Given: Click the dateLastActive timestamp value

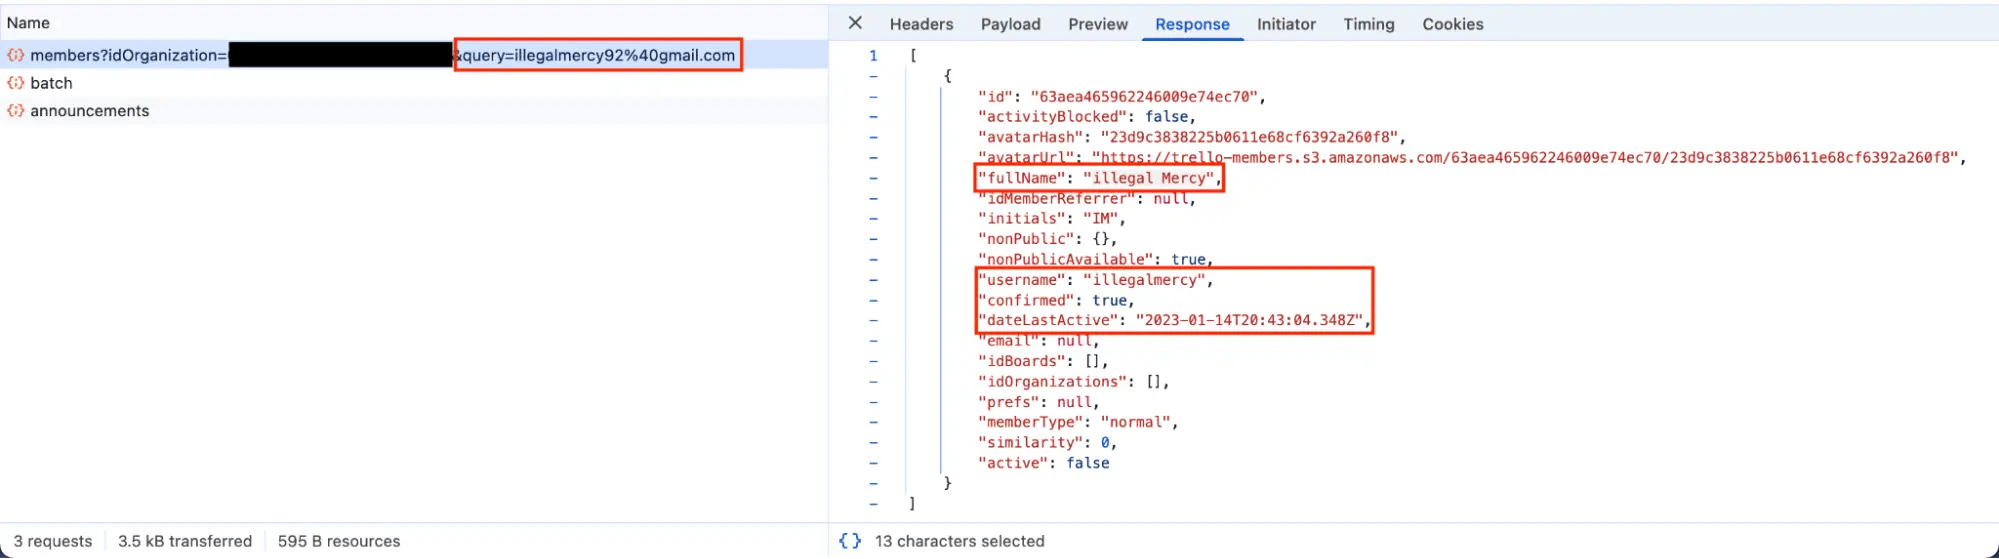Looking at the screenshot, I should point(1249,320).
